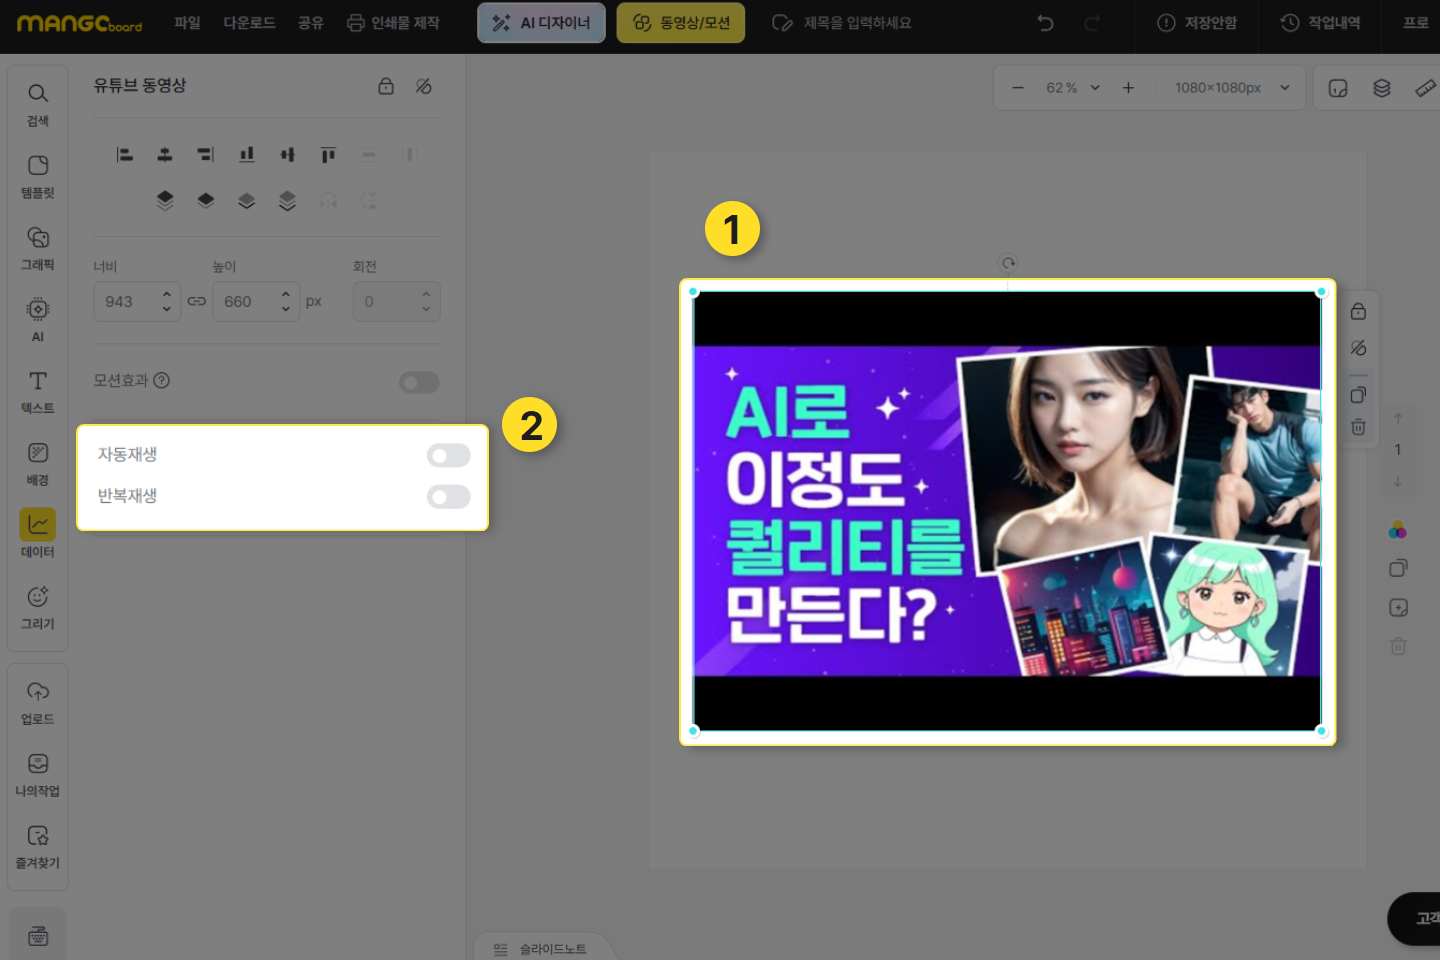Open the 62% zoom level dropdown
The width and height of the screenshot is (1440, 960).
point(1072,88)
